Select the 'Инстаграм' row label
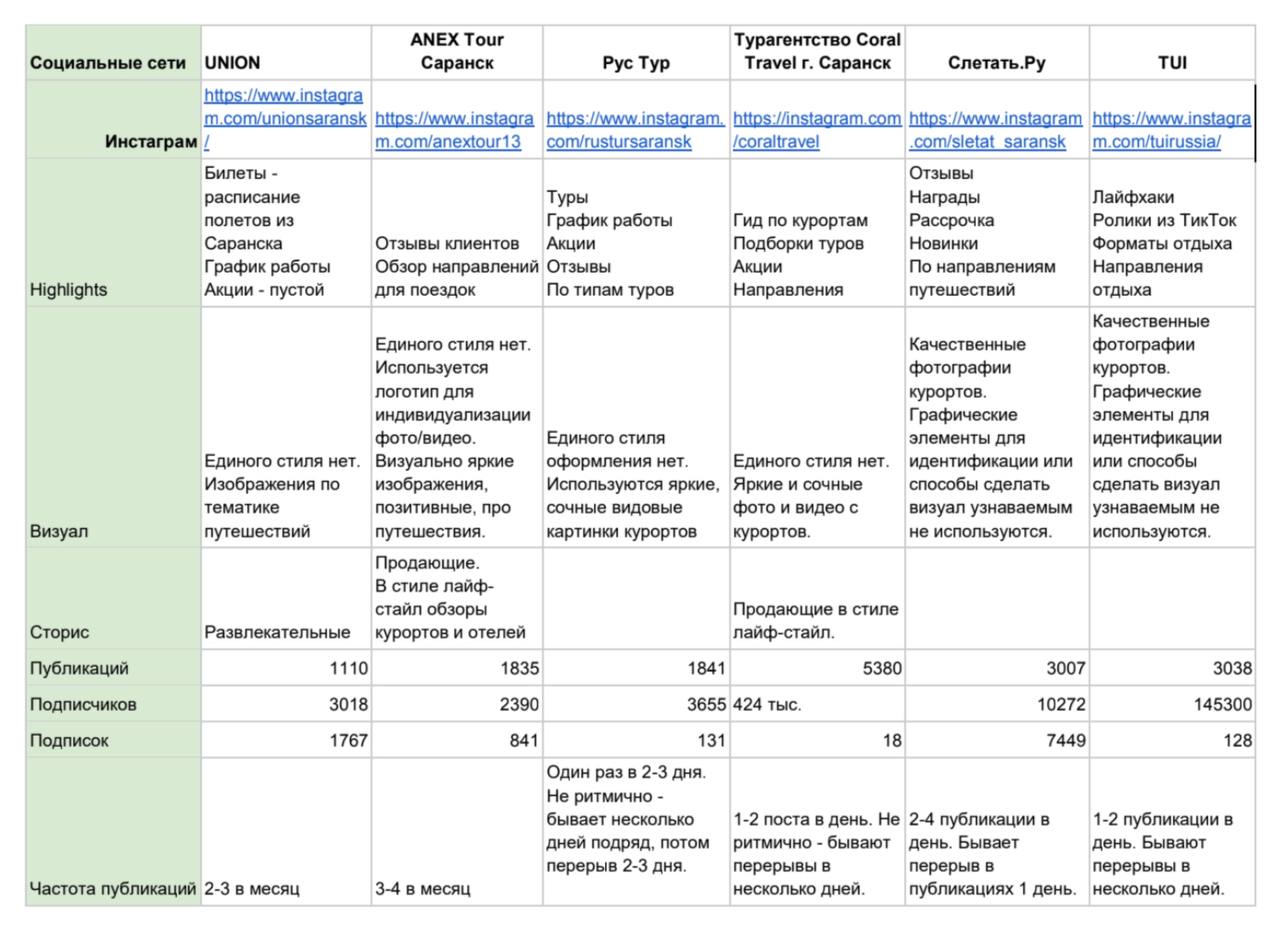This screenshot has height=928, width=1280. point(113,119)
